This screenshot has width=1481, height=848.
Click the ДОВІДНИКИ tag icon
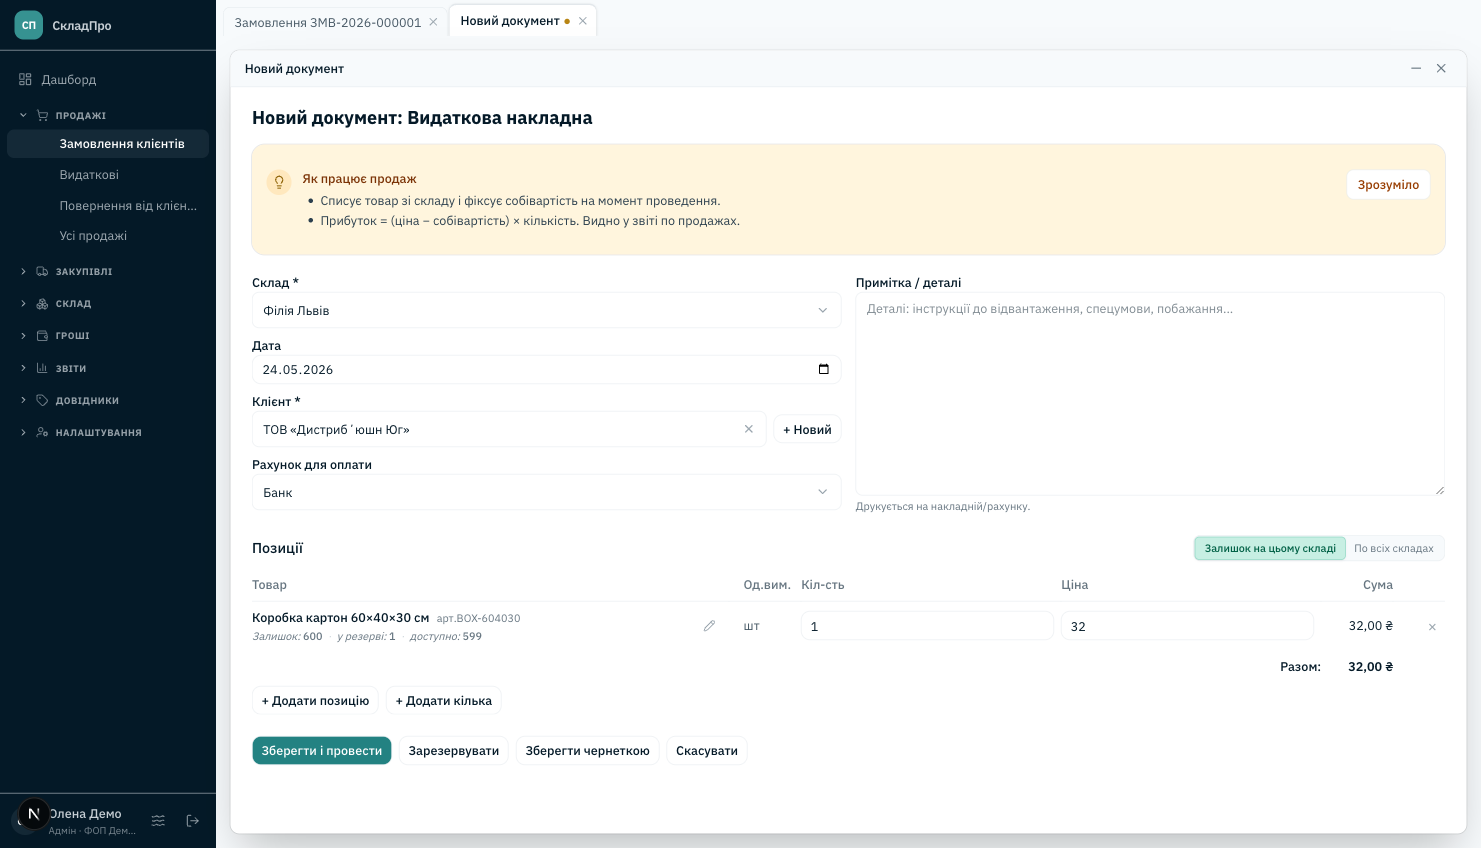point(42,400)
